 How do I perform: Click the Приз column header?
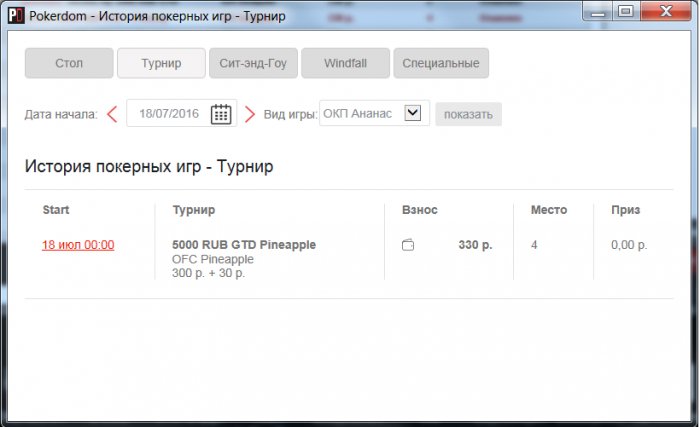click(x=625, y=210)
